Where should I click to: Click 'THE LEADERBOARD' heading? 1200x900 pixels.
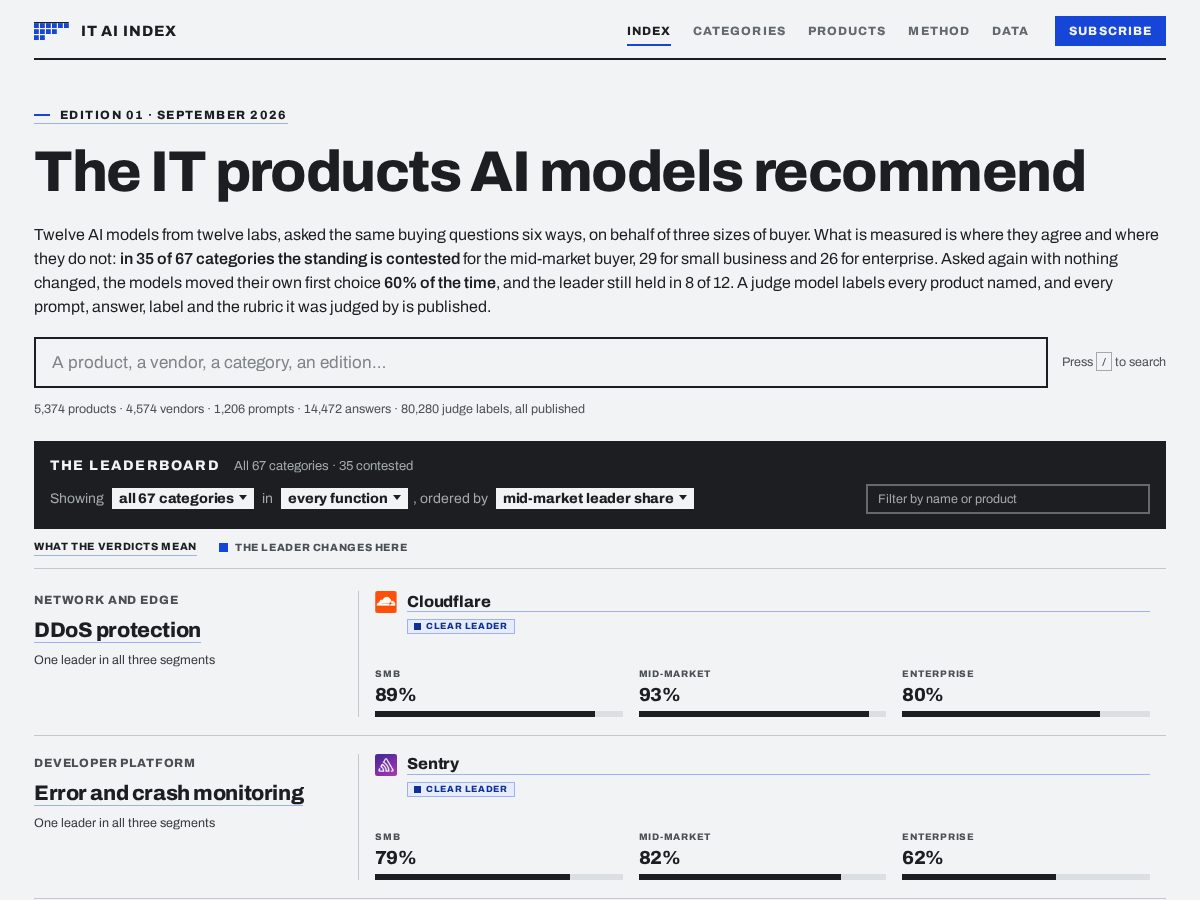click(134, 465)
